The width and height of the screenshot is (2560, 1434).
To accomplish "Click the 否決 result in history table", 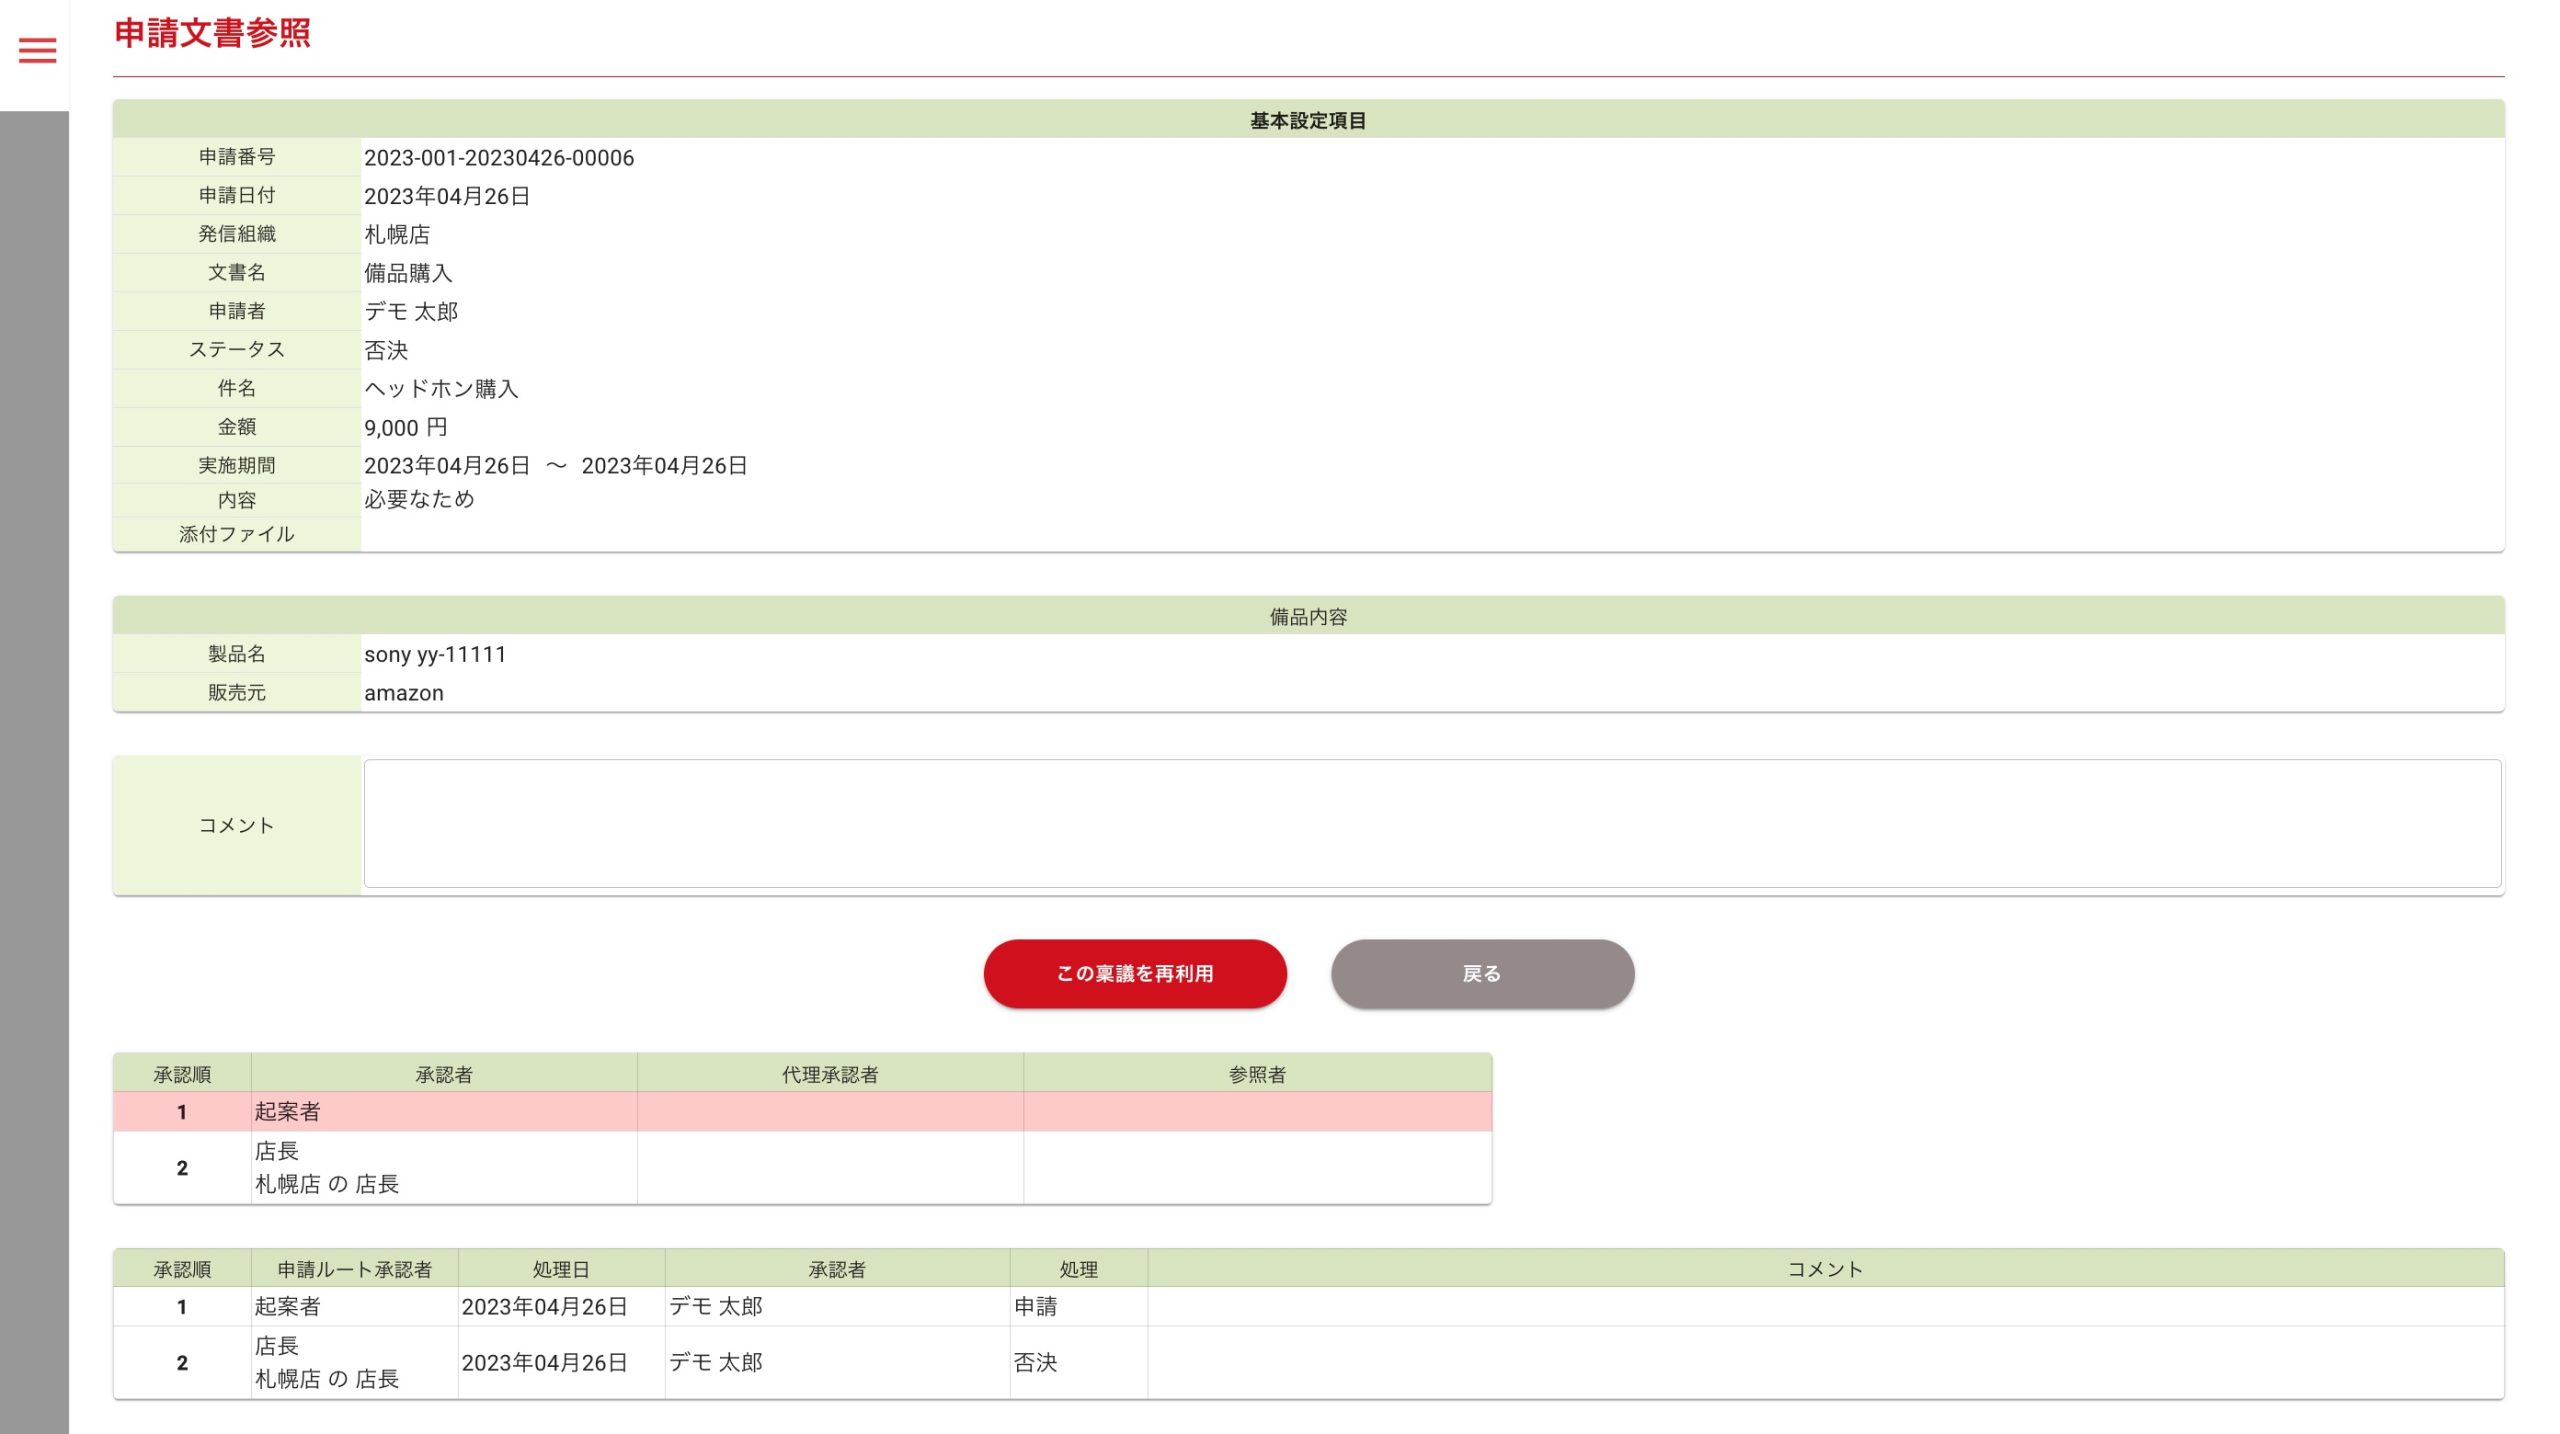I will click(1035, 1362).
